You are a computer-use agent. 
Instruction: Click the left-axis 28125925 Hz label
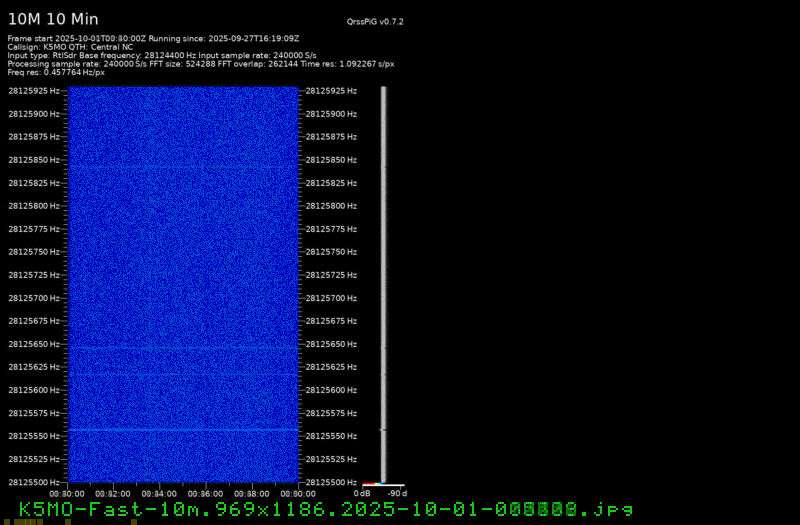pyautogui.click(x=33, y=91)
